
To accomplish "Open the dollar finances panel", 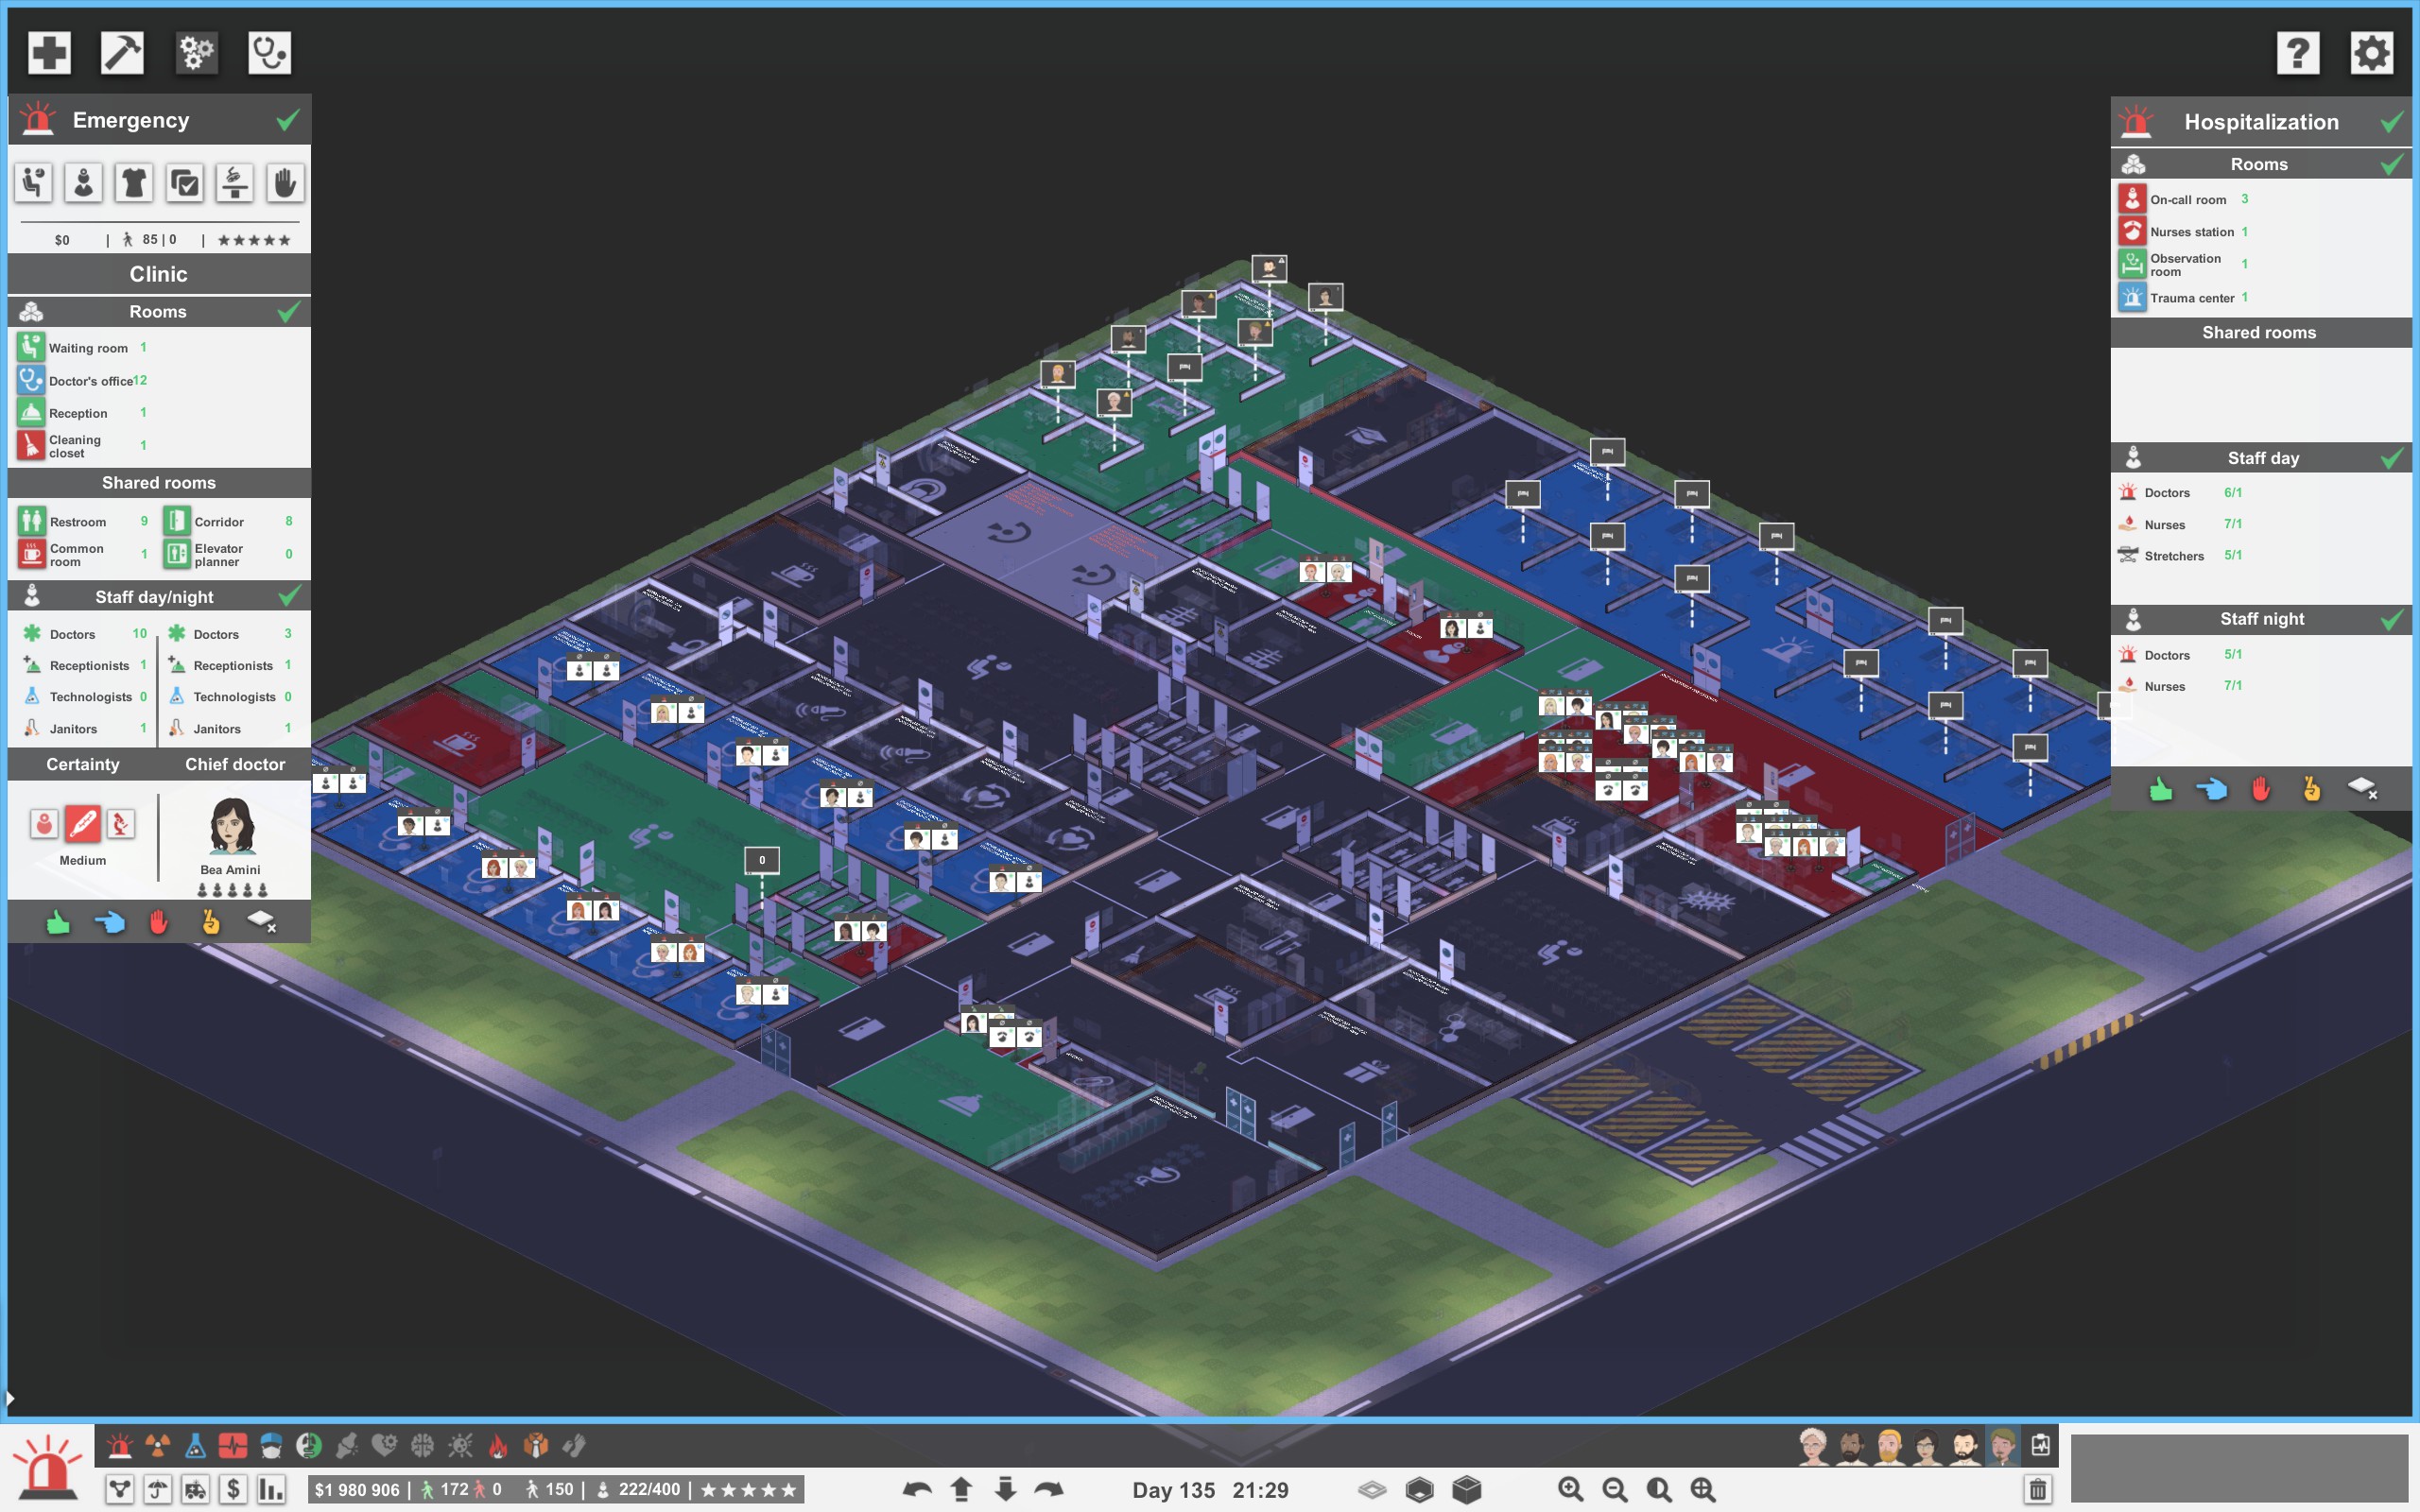I will click(233, 1490).
